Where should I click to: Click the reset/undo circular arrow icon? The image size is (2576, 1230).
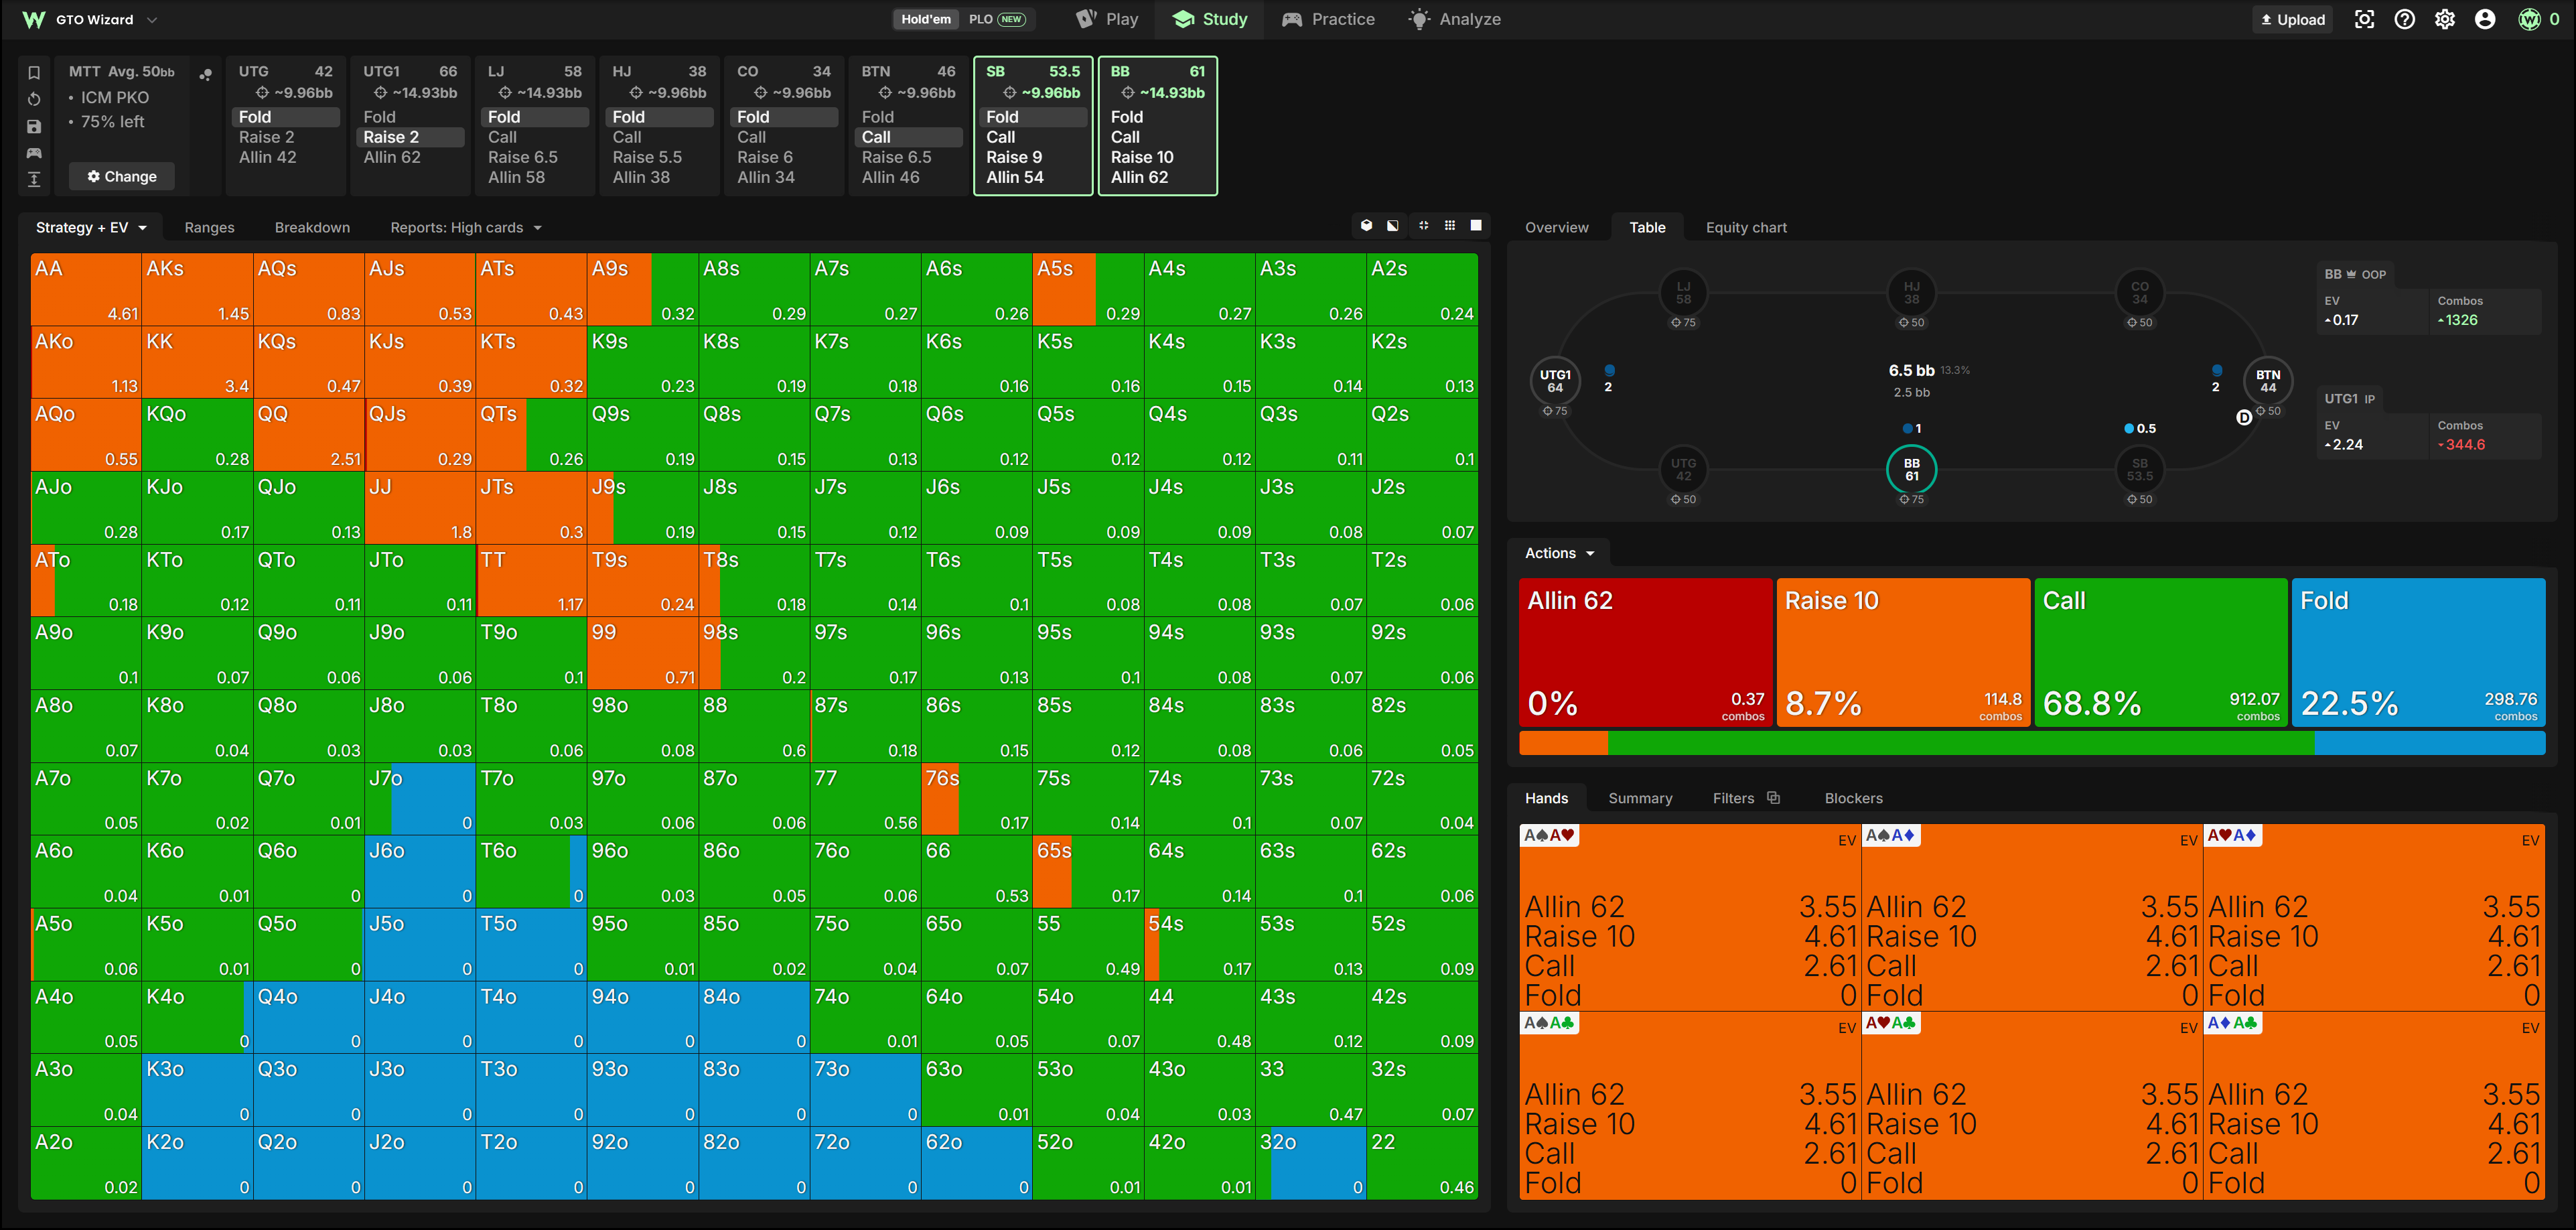click(34, 99)
